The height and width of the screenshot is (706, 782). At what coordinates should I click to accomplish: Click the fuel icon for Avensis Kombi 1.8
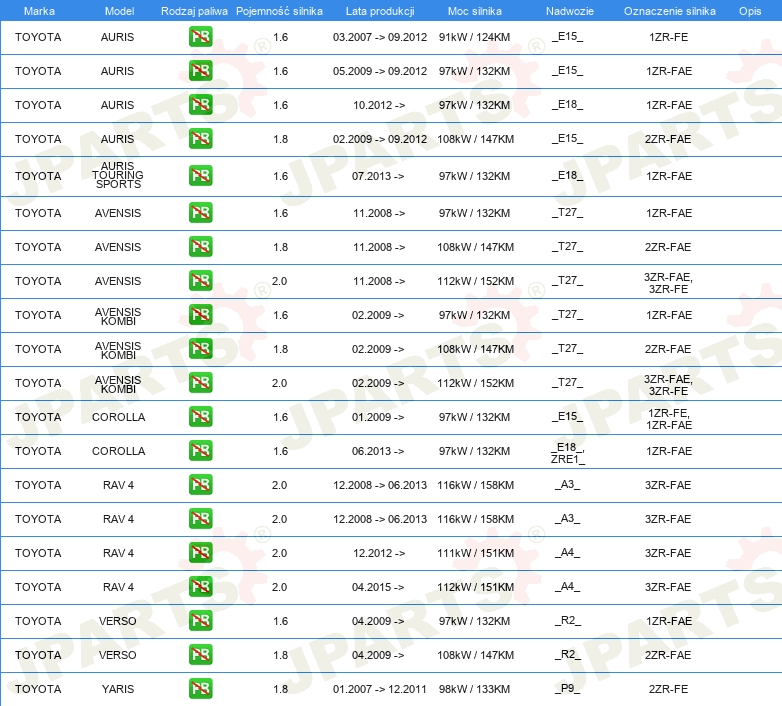pyautogui.click(x=200, y=349)
